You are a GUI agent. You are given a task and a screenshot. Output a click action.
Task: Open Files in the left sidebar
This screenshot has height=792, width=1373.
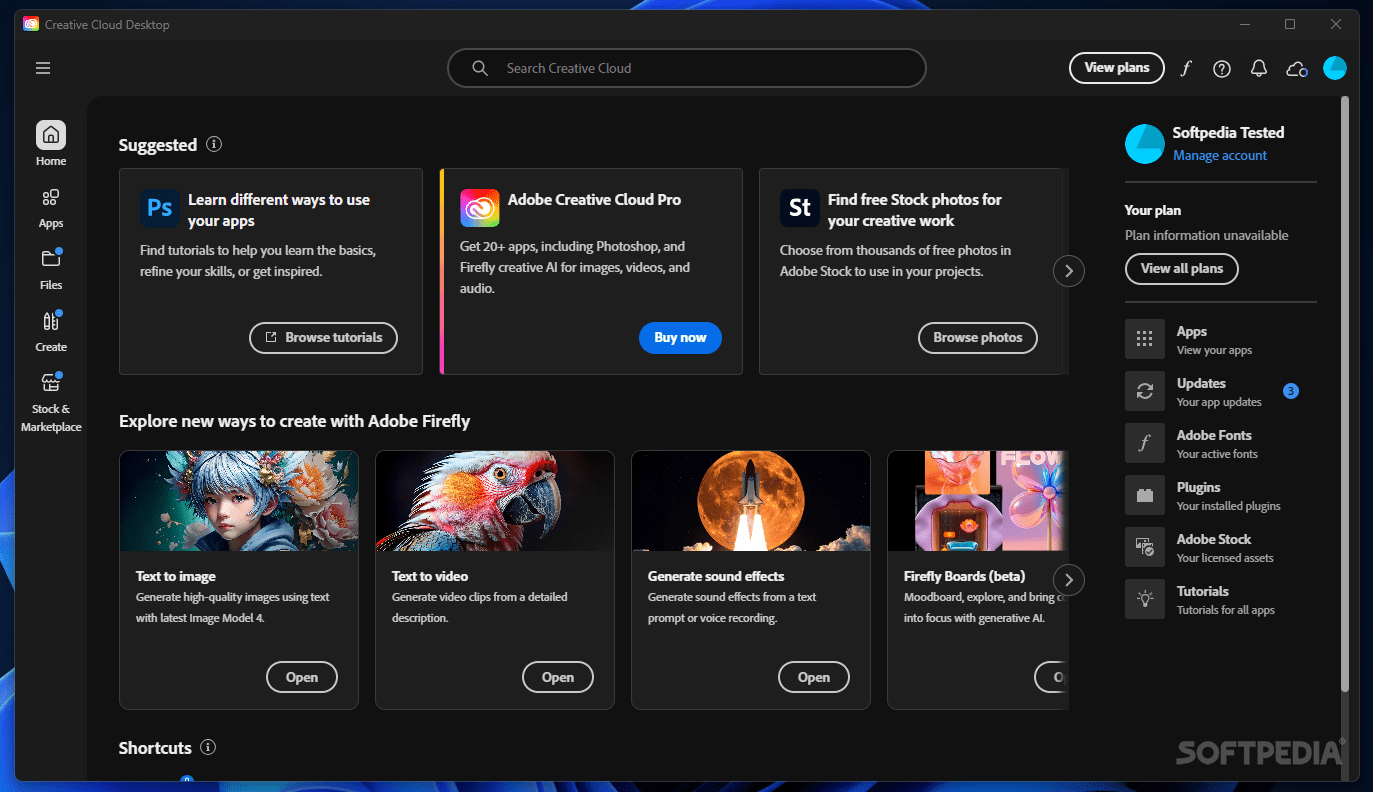pyautogui.click(x=51, y=269)
